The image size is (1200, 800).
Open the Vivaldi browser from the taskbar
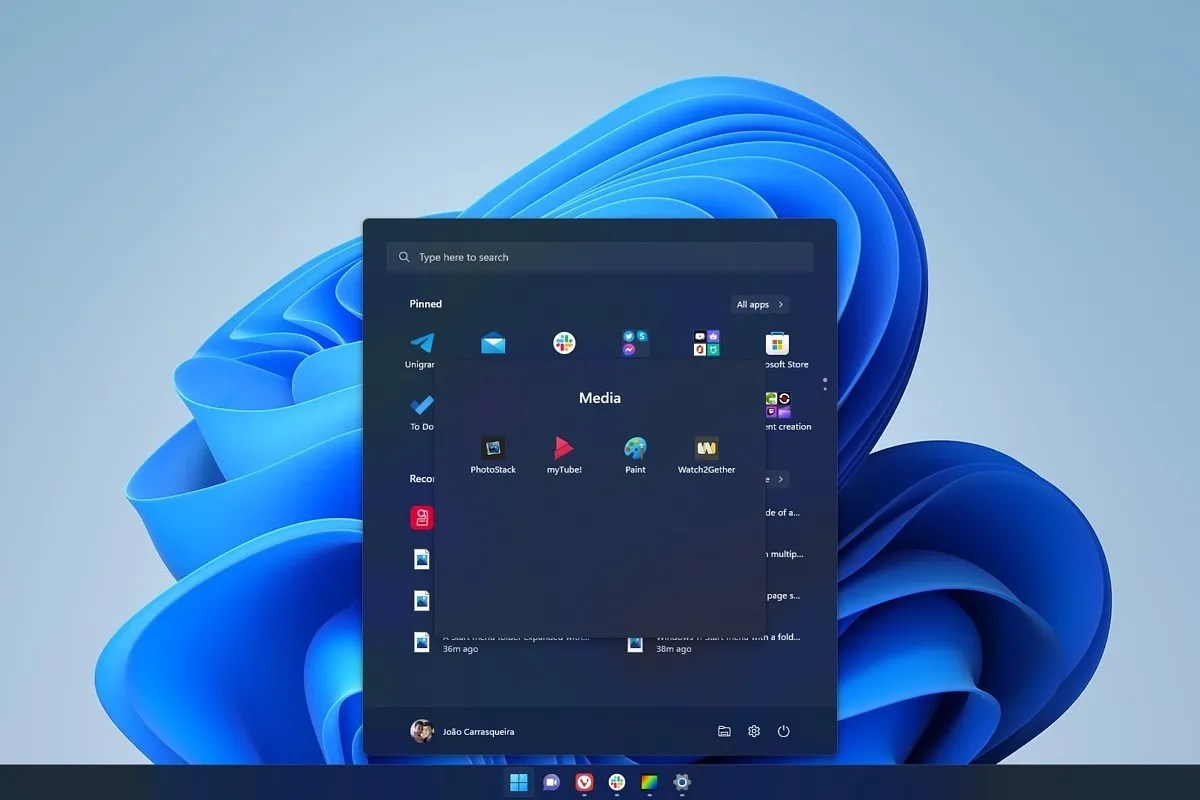[583, 782]
